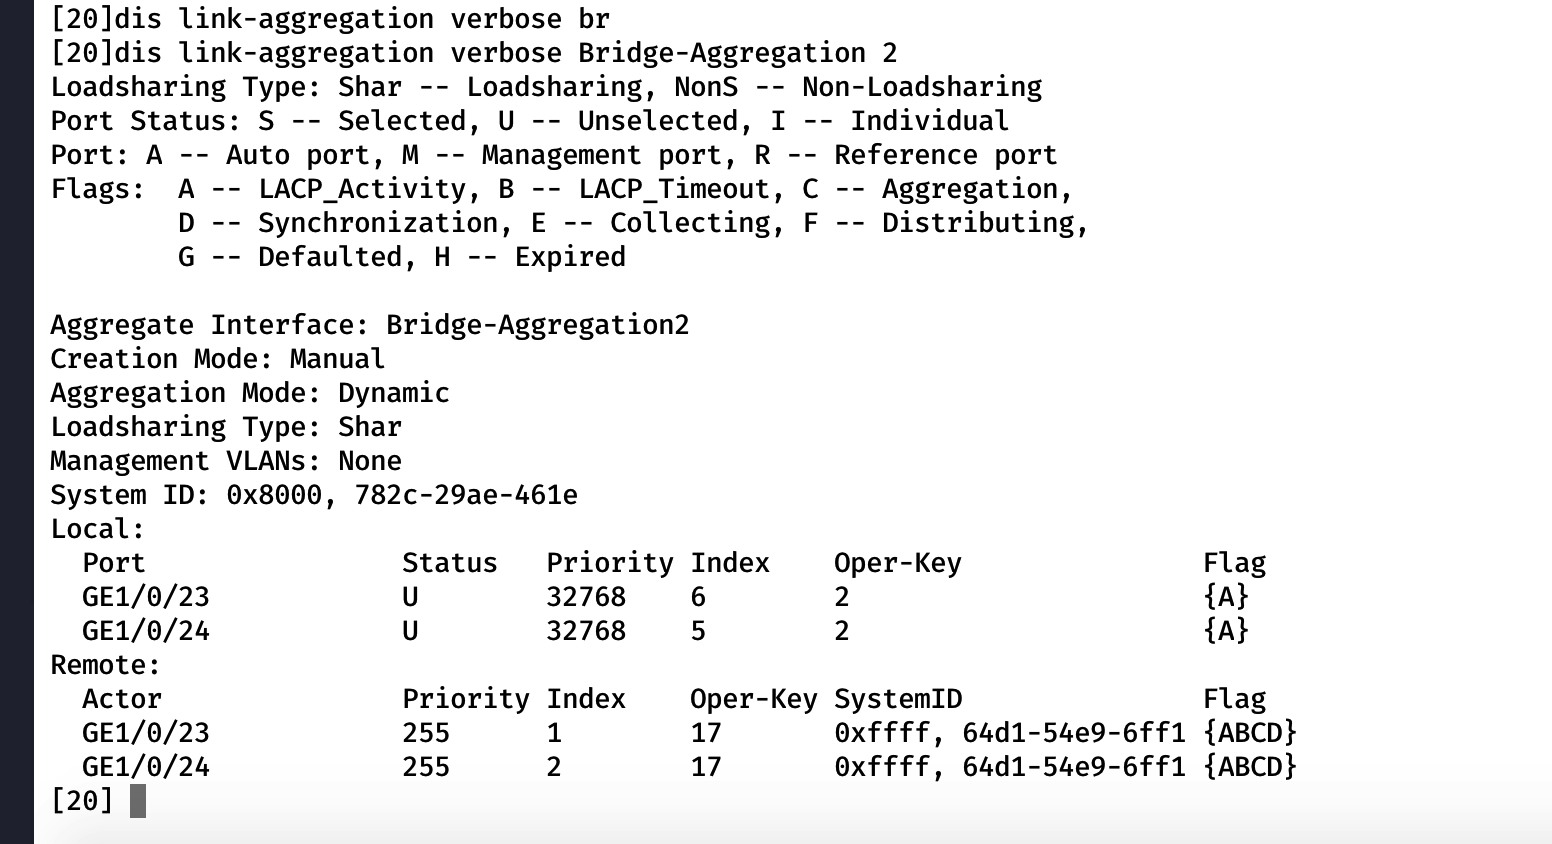Viewport: 1552px width, 844px height.
Task: Click GE1/0/23 in the Local port list
Action: point(146,597)
